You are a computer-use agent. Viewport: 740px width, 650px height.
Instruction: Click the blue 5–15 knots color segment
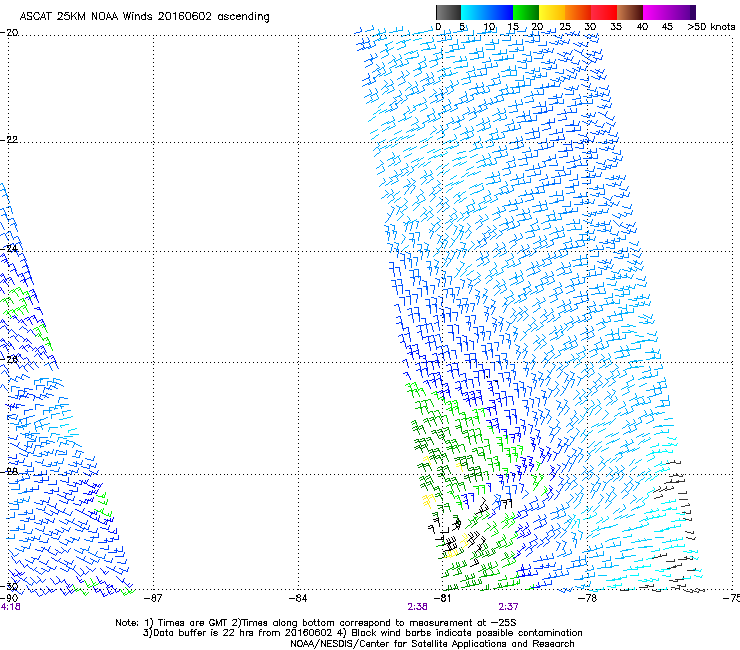[x=487, y=12]
